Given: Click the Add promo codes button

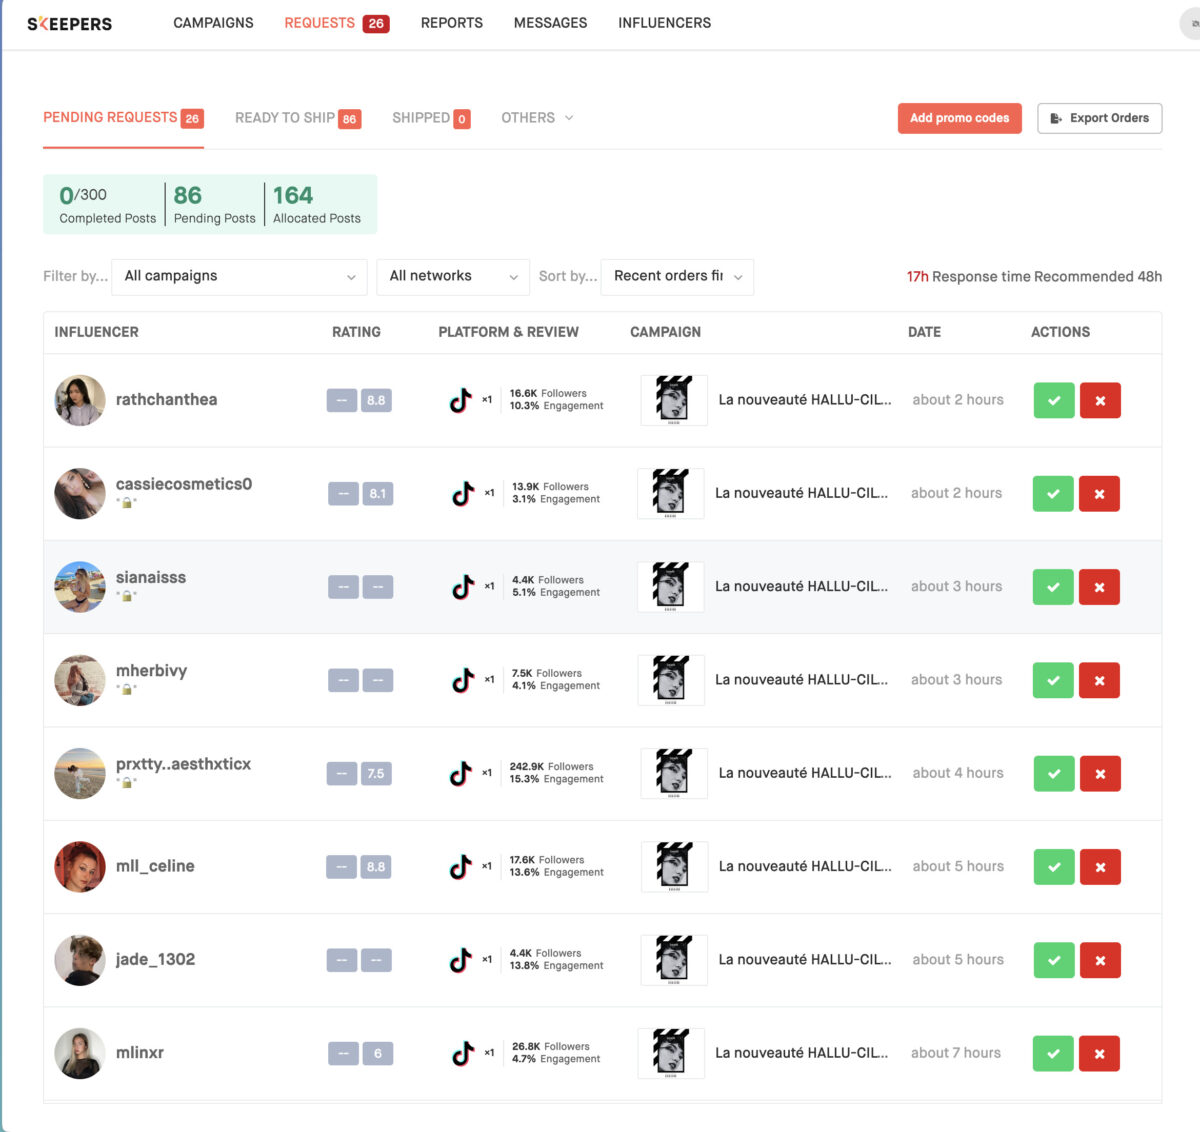Looking at the screenshot, I should [x=959, y=118].
